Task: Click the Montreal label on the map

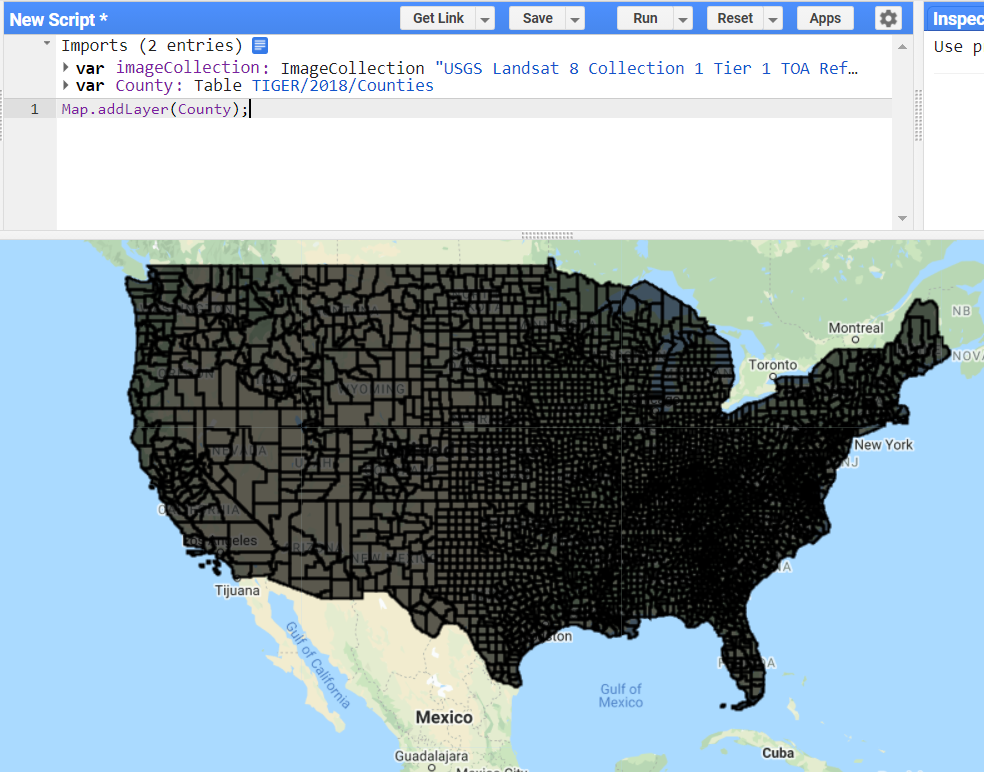Action: pyautogui.click(x=855, y=328)
